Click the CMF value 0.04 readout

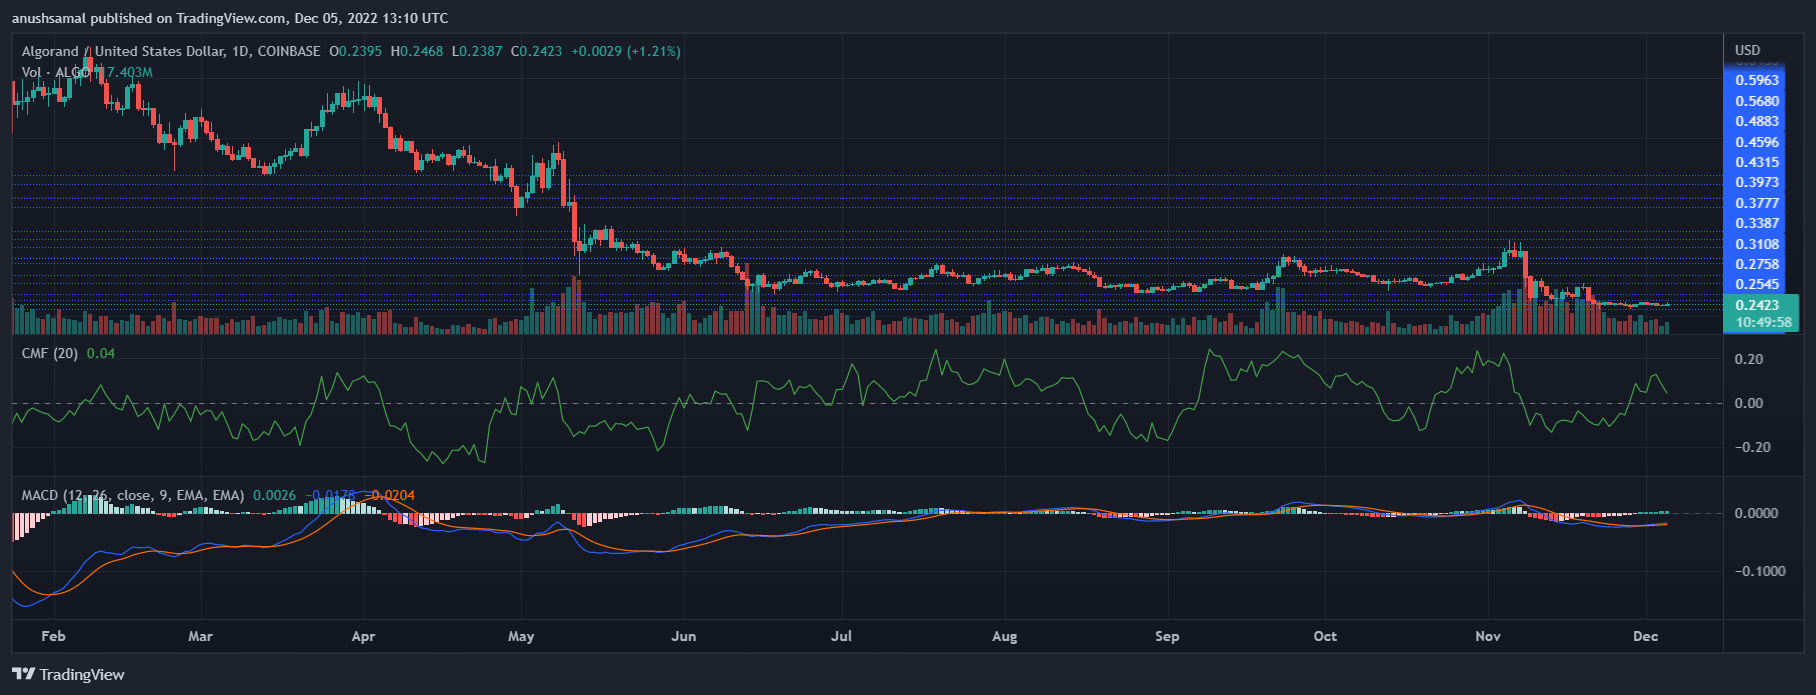click(x=101, y=353)
